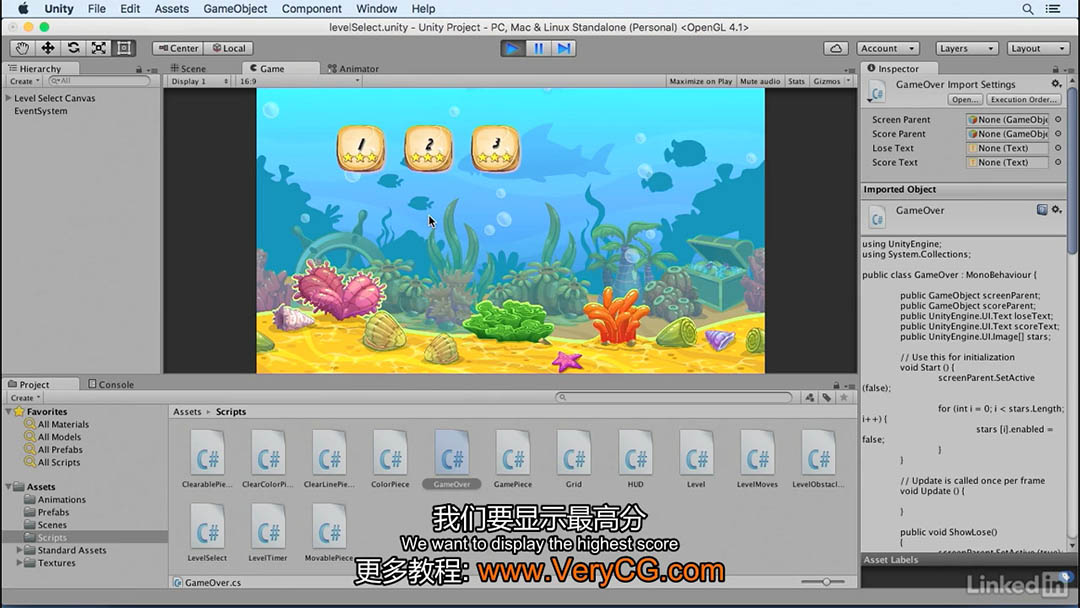
Task: Open the Component menu
Action: (x=311, y=9)
